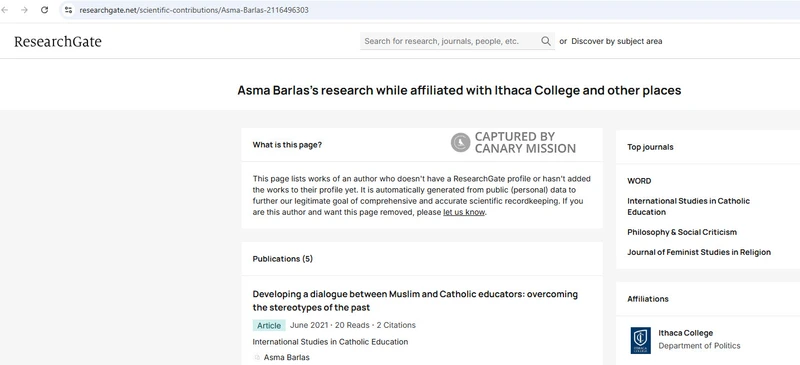Click the 'Top journals' heading
Viewport: 800px width, 365px height.
(650, 147)
